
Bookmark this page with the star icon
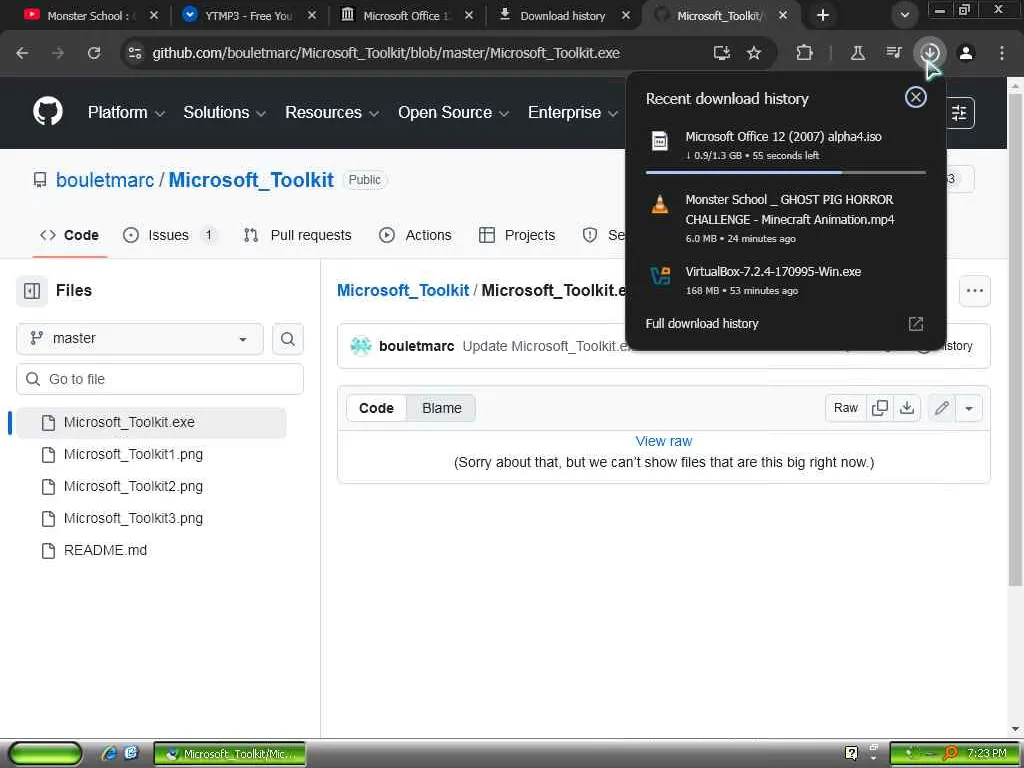click(754, 53)
